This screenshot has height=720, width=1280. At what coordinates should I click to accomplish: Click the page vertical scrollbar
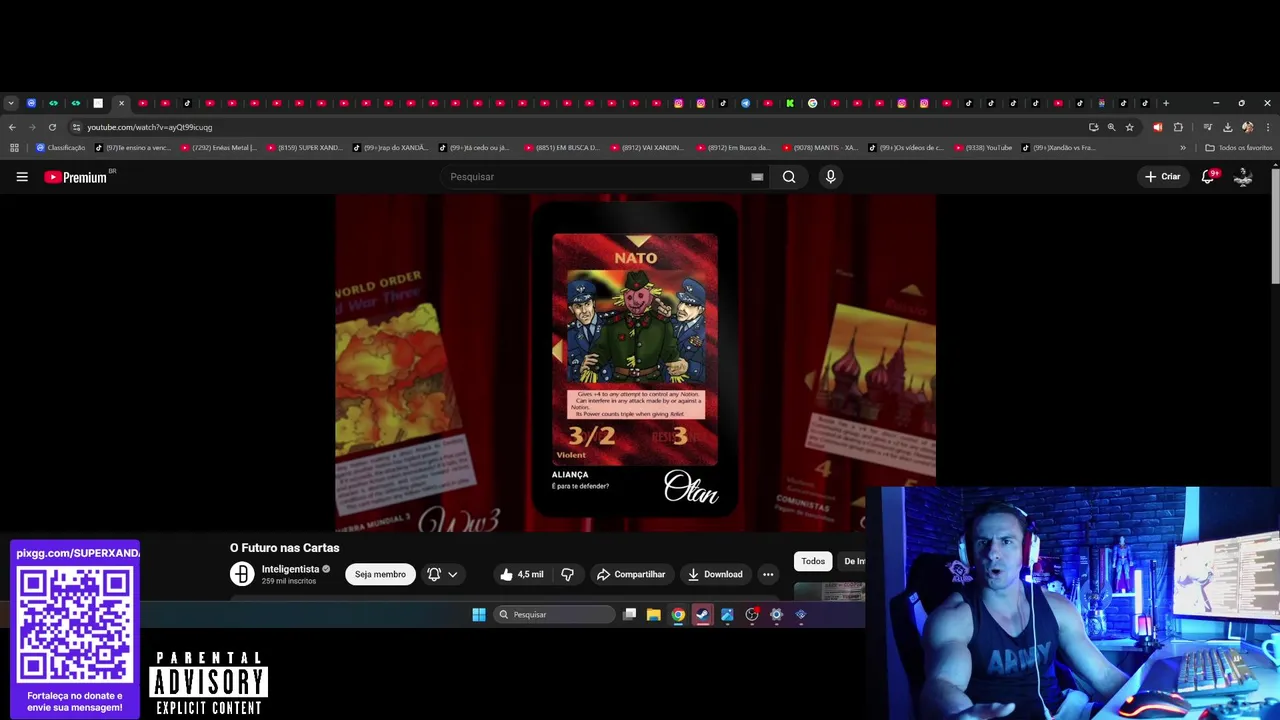[1275, 225]
